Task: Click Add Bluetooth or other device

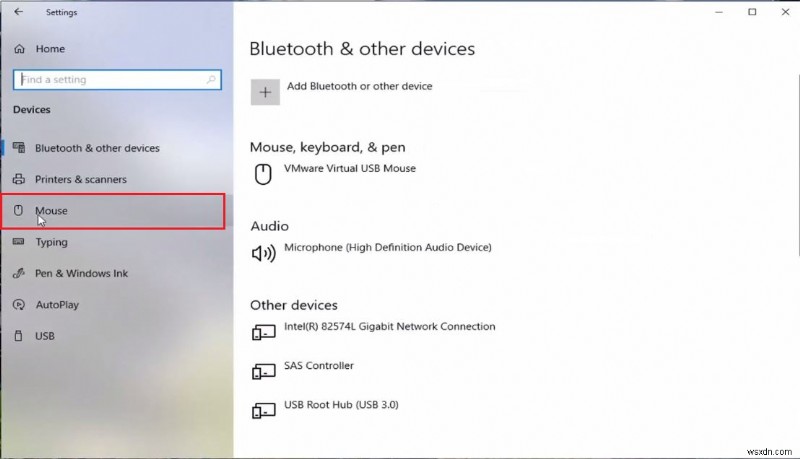Action: 359,87
